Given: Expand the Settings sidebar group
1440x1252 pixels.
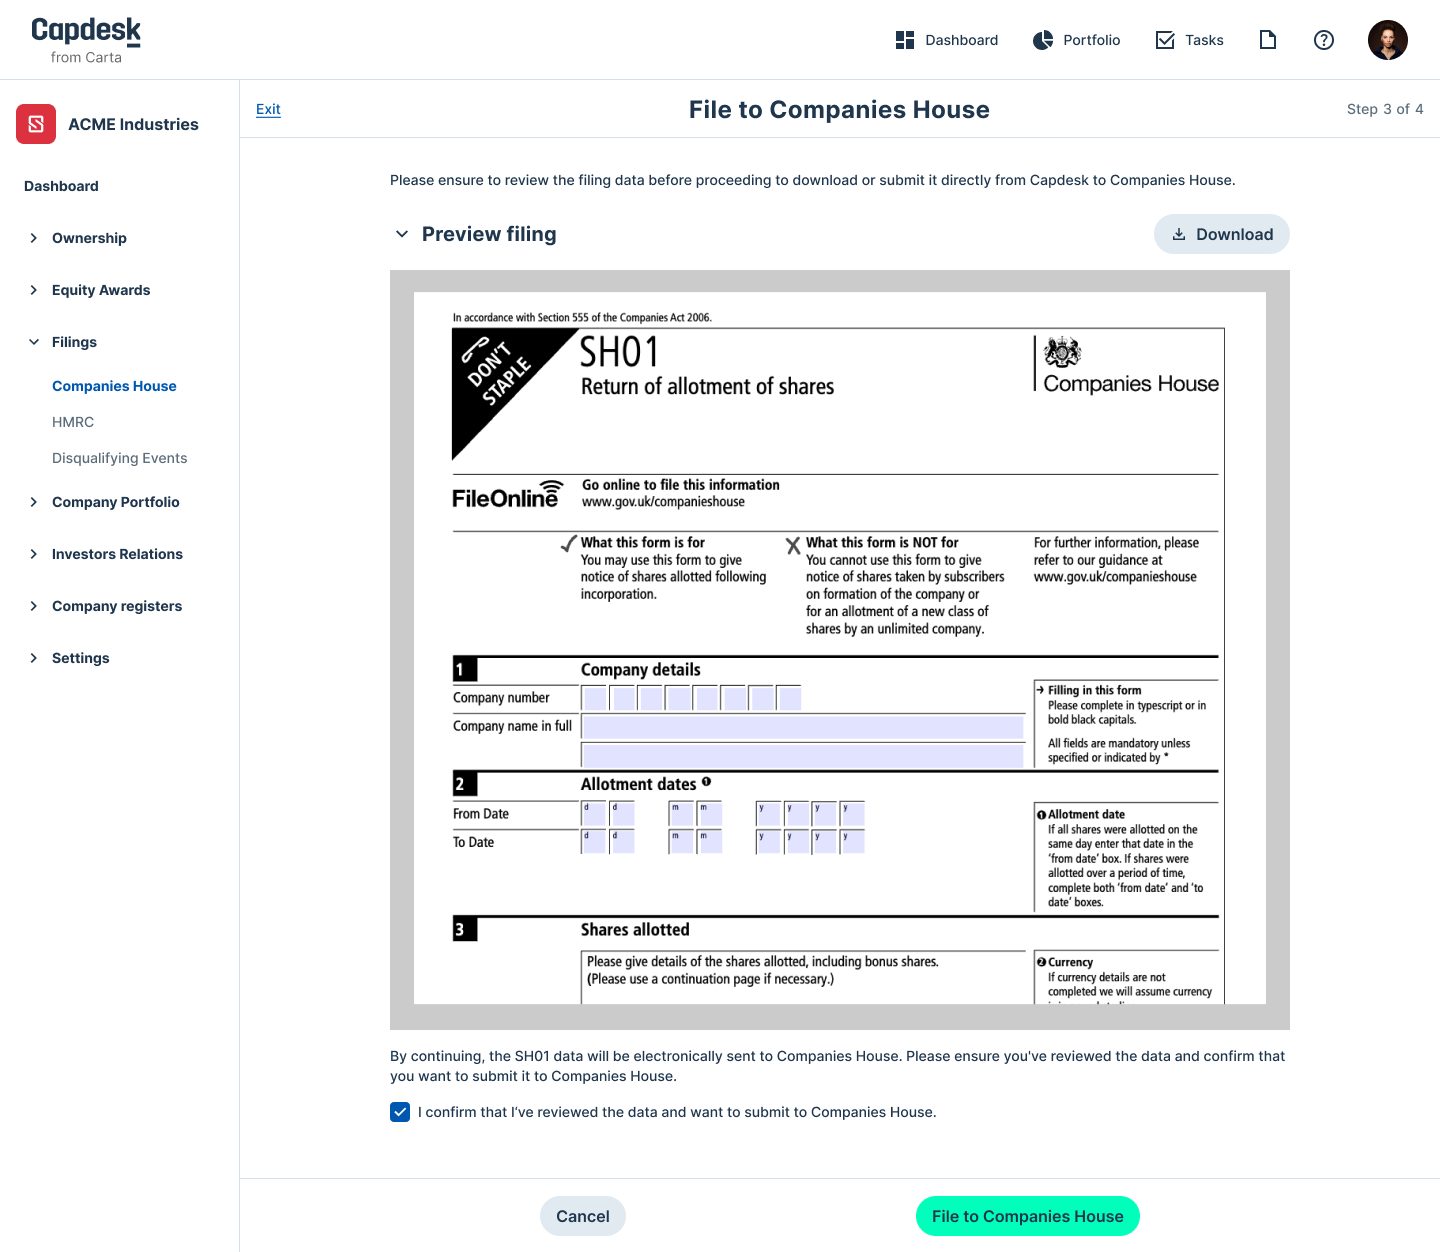Looking at the screenshot, I should click(80, 658).
